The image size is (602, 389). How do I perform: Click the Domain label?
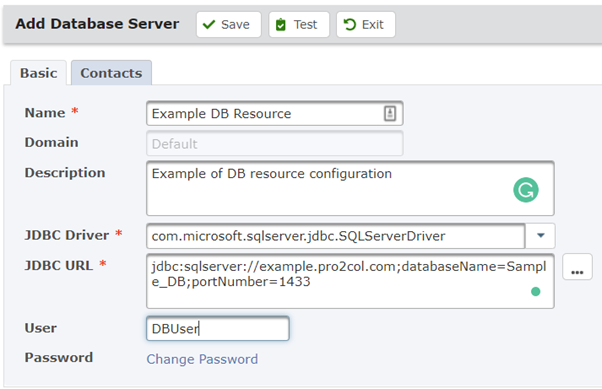51,142
